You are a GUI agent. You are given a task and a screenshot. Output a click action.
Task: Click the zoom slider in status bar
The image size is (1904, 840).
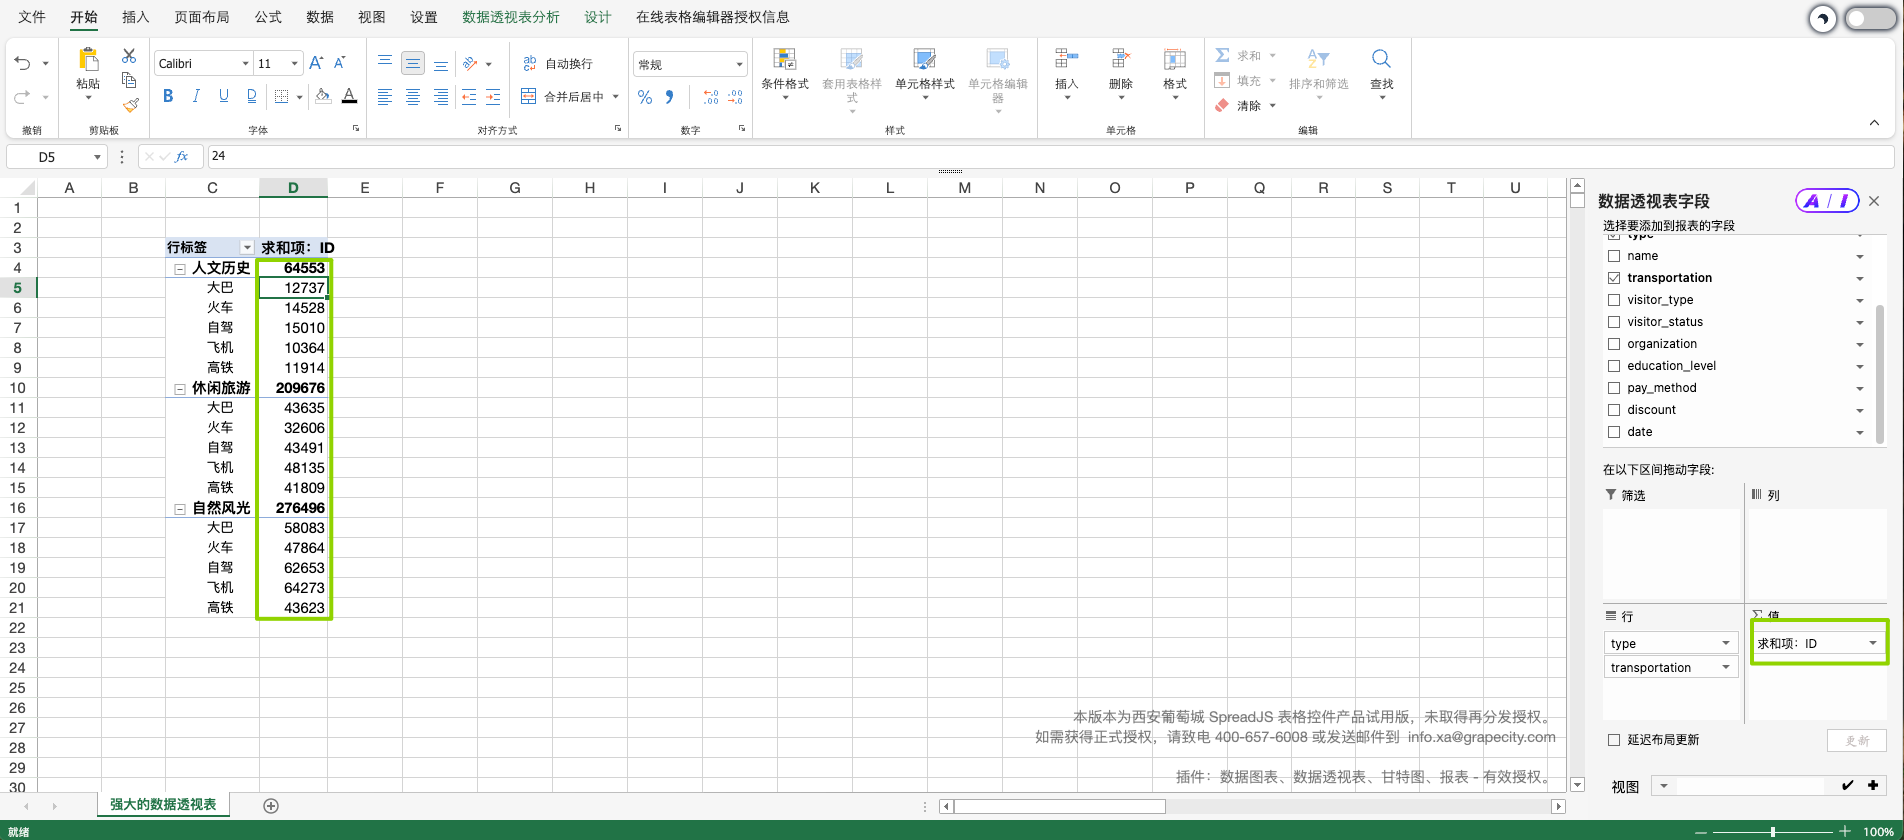(1773, 832)
